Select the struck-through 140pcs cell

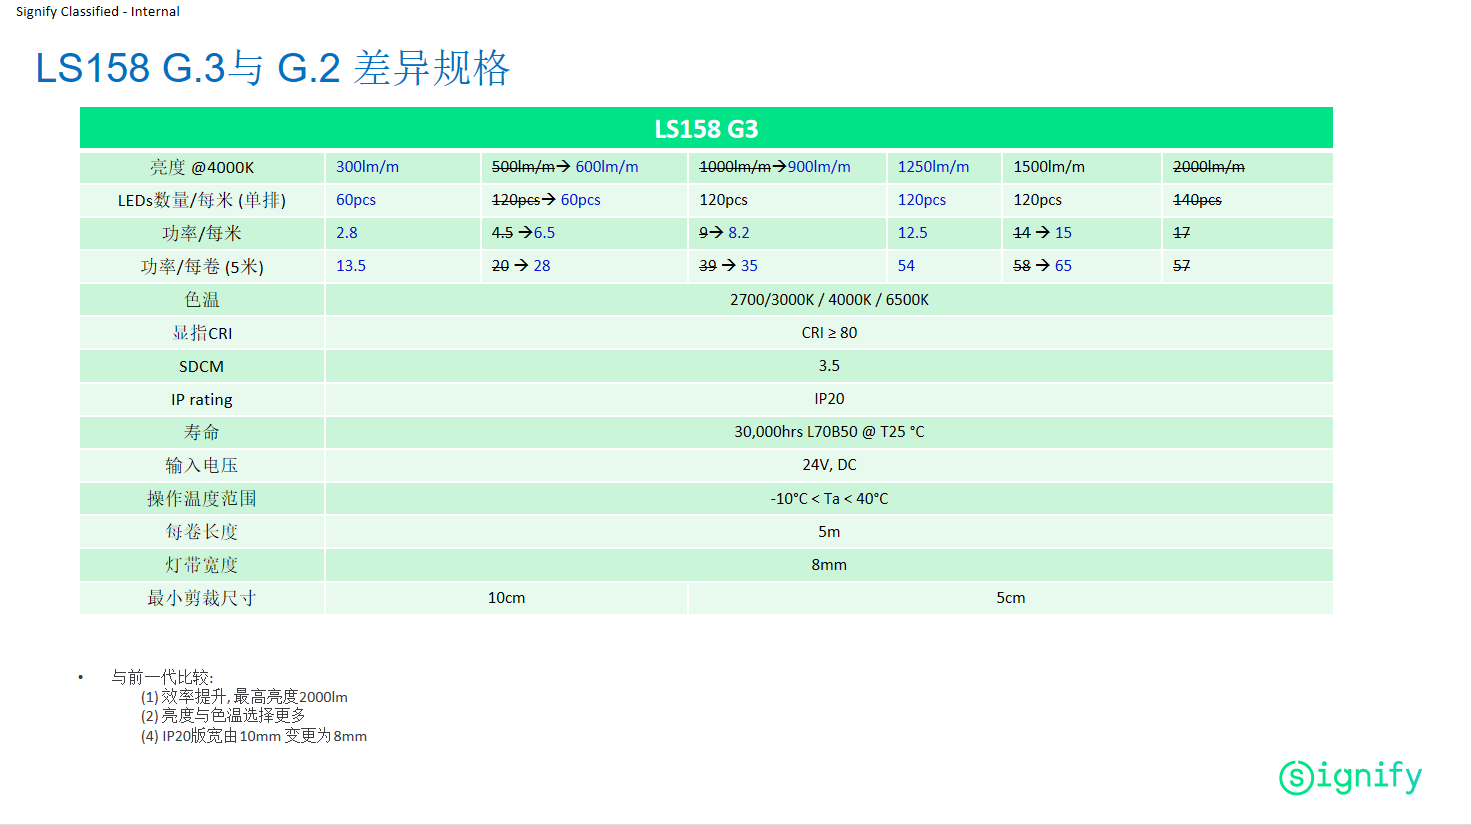point(1197,200)
